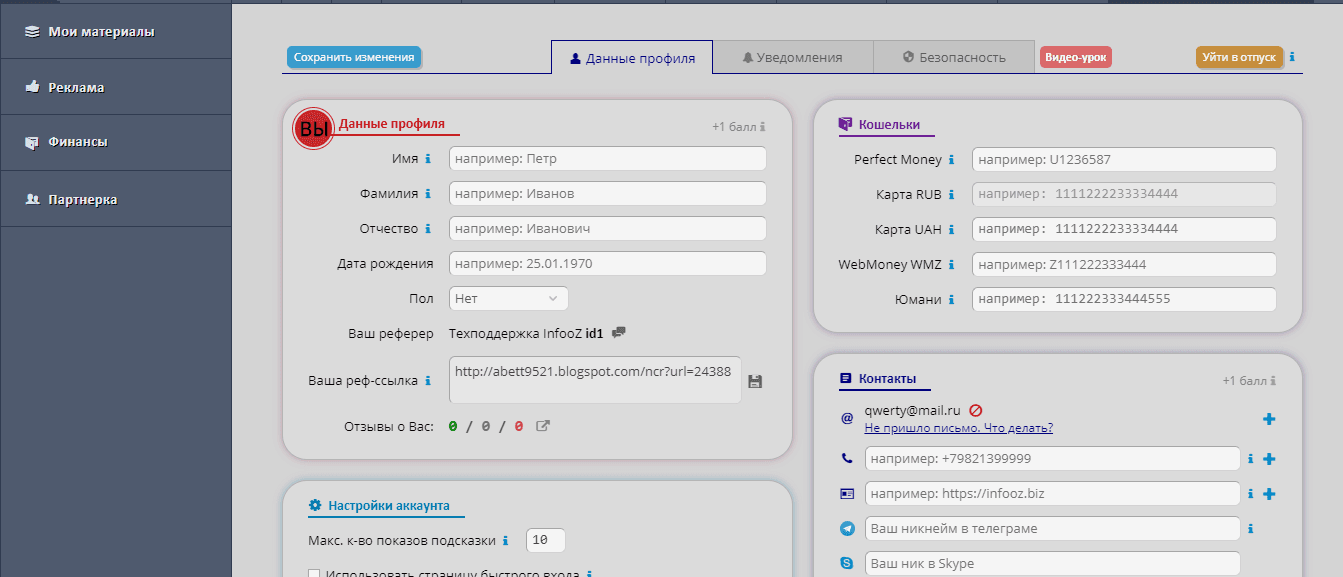The width and height of the screenshot is (1343, 577).
Task: Click the Telegram nickname field
Action: [x=1052, y=529]
